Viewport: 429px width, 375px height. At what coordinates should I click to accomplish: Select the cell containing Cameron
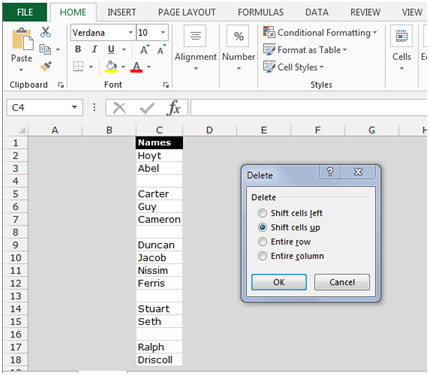tap(159, 219)
